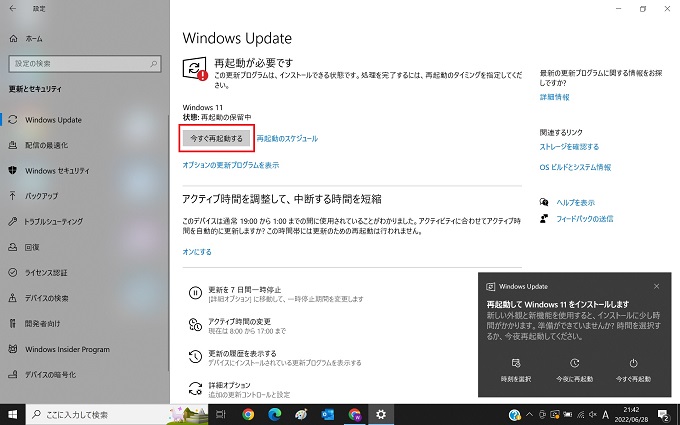Image resolution: width=680 pixels, height=425 pixels.
Task: Select 詳細オプション option
Action: click(x=239, y=389)
